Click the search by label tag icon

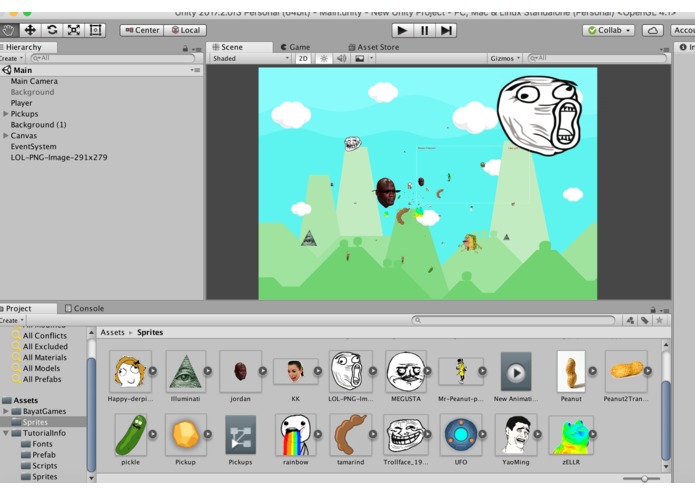point(645,320)
